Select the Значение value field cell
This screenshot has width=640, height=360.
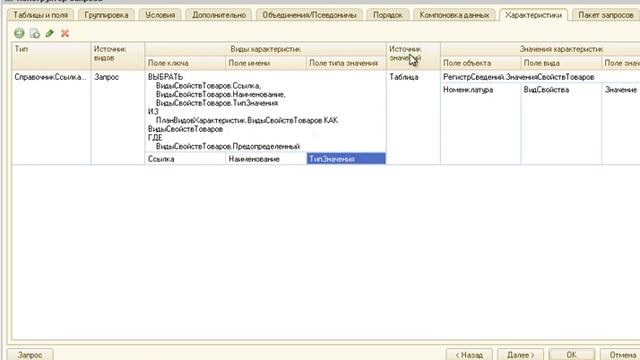point(621,124)
